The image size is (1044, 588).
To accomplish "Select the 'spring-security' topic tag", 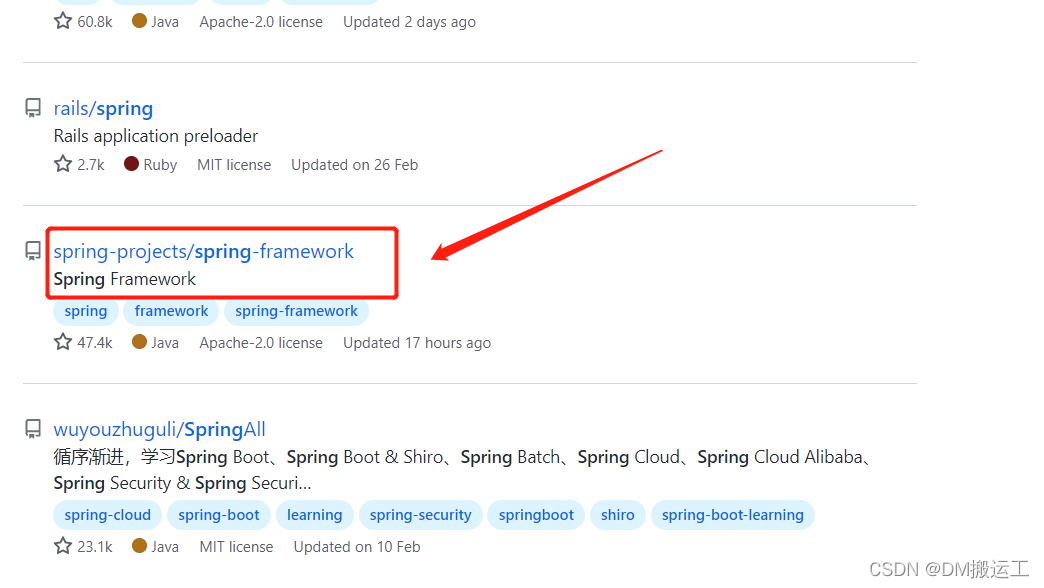I will tap(421, 515).
